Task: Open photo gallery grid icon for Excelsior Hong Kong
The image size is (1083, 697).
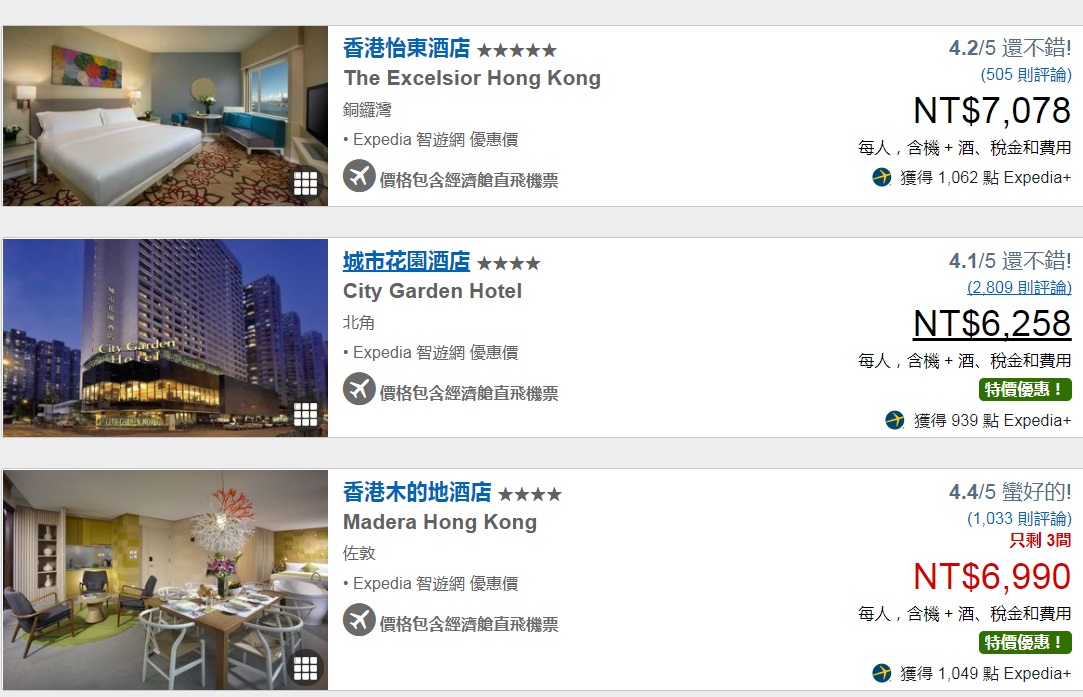Action: [305, 183]
